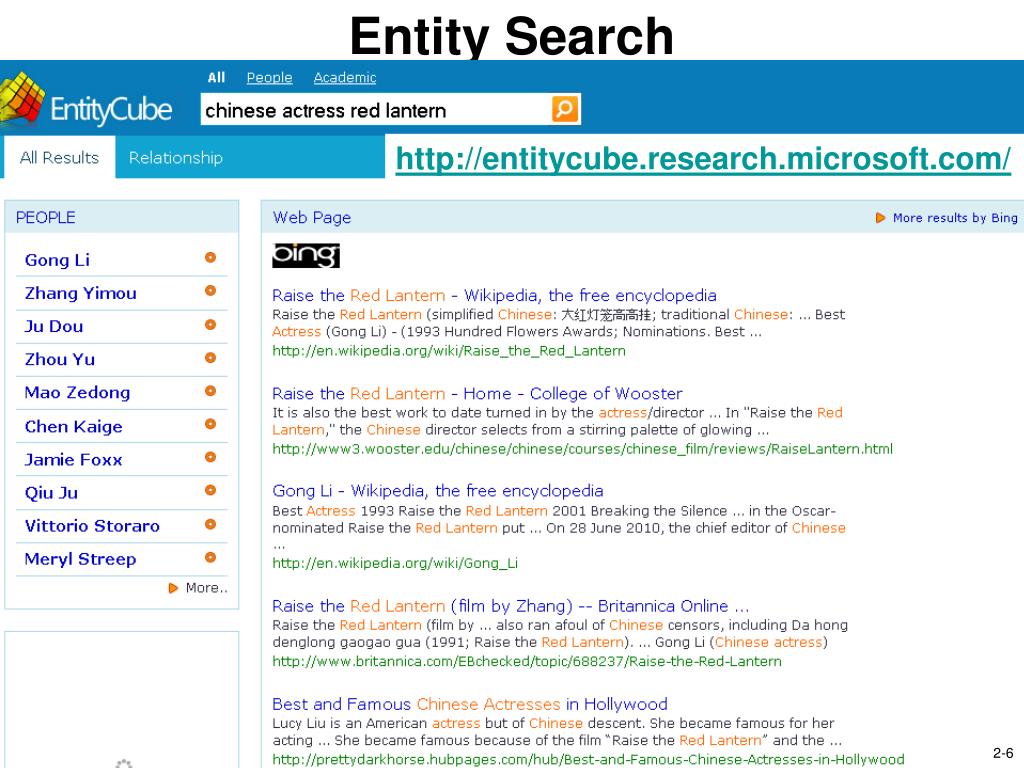This screenshot has width=1024, height=768.
Task: Click the www3.wooster.edu green URL
Action: [583, 449]
